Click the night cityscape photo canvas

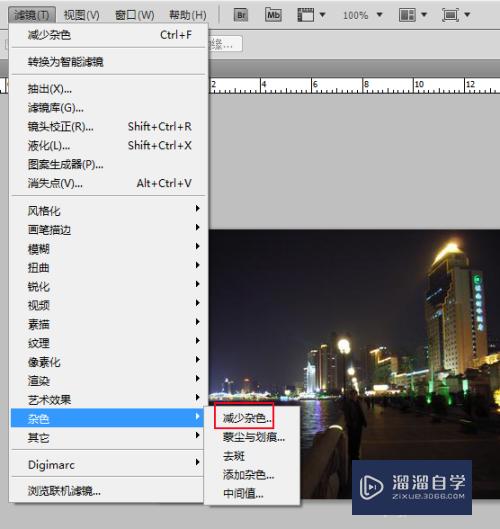354,364
